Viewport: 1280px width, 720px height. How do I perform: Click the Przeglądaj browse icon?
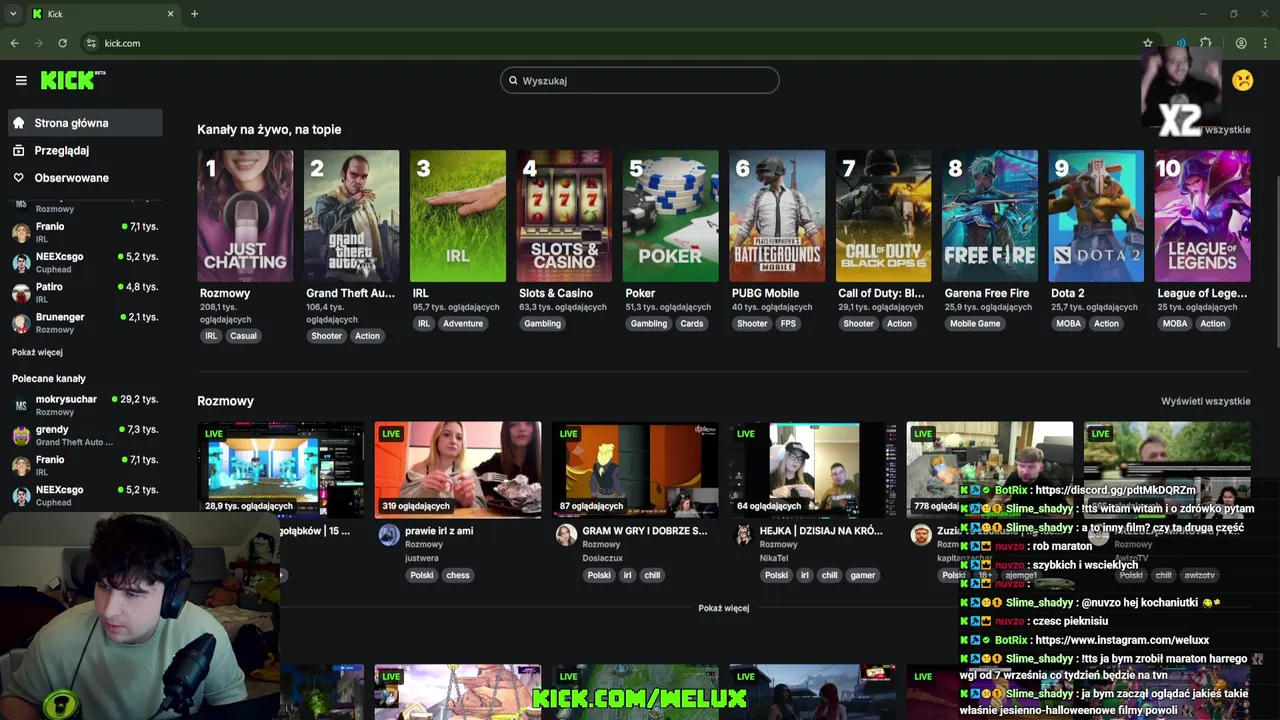(18, 150)
